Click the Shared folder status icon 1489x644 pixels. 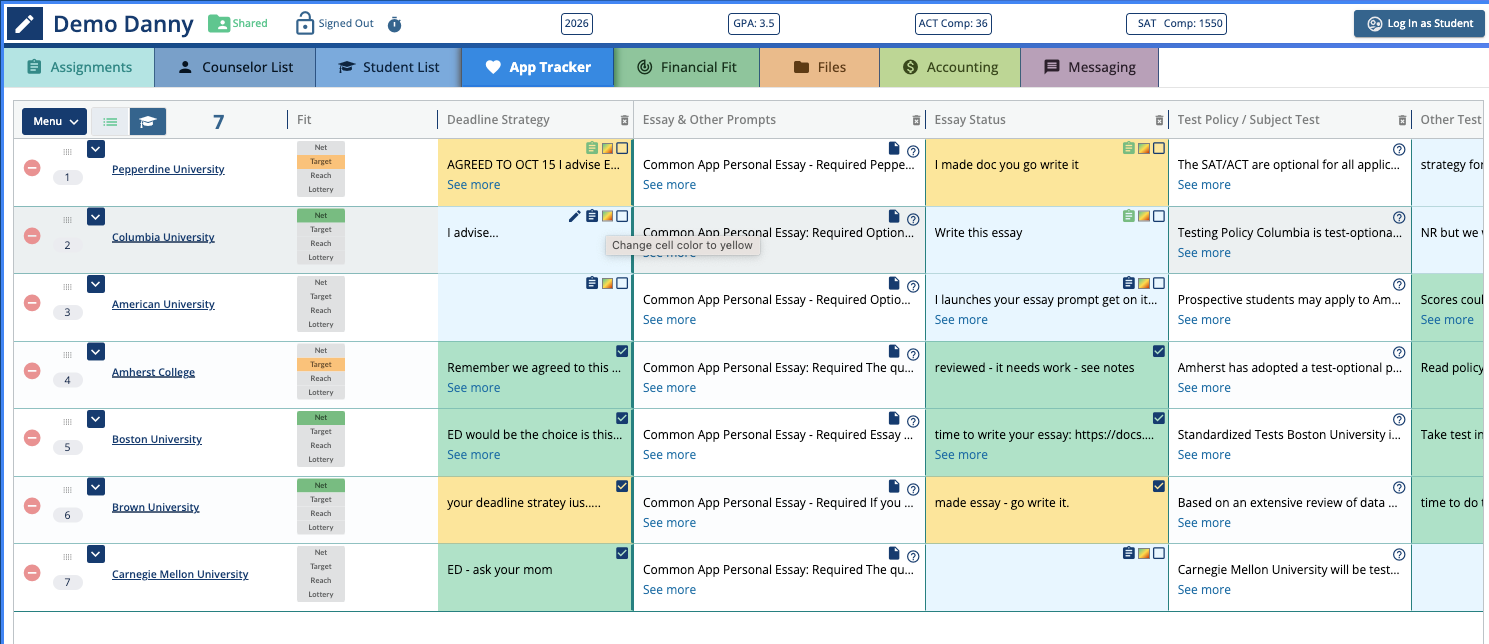tap(218, 23)
